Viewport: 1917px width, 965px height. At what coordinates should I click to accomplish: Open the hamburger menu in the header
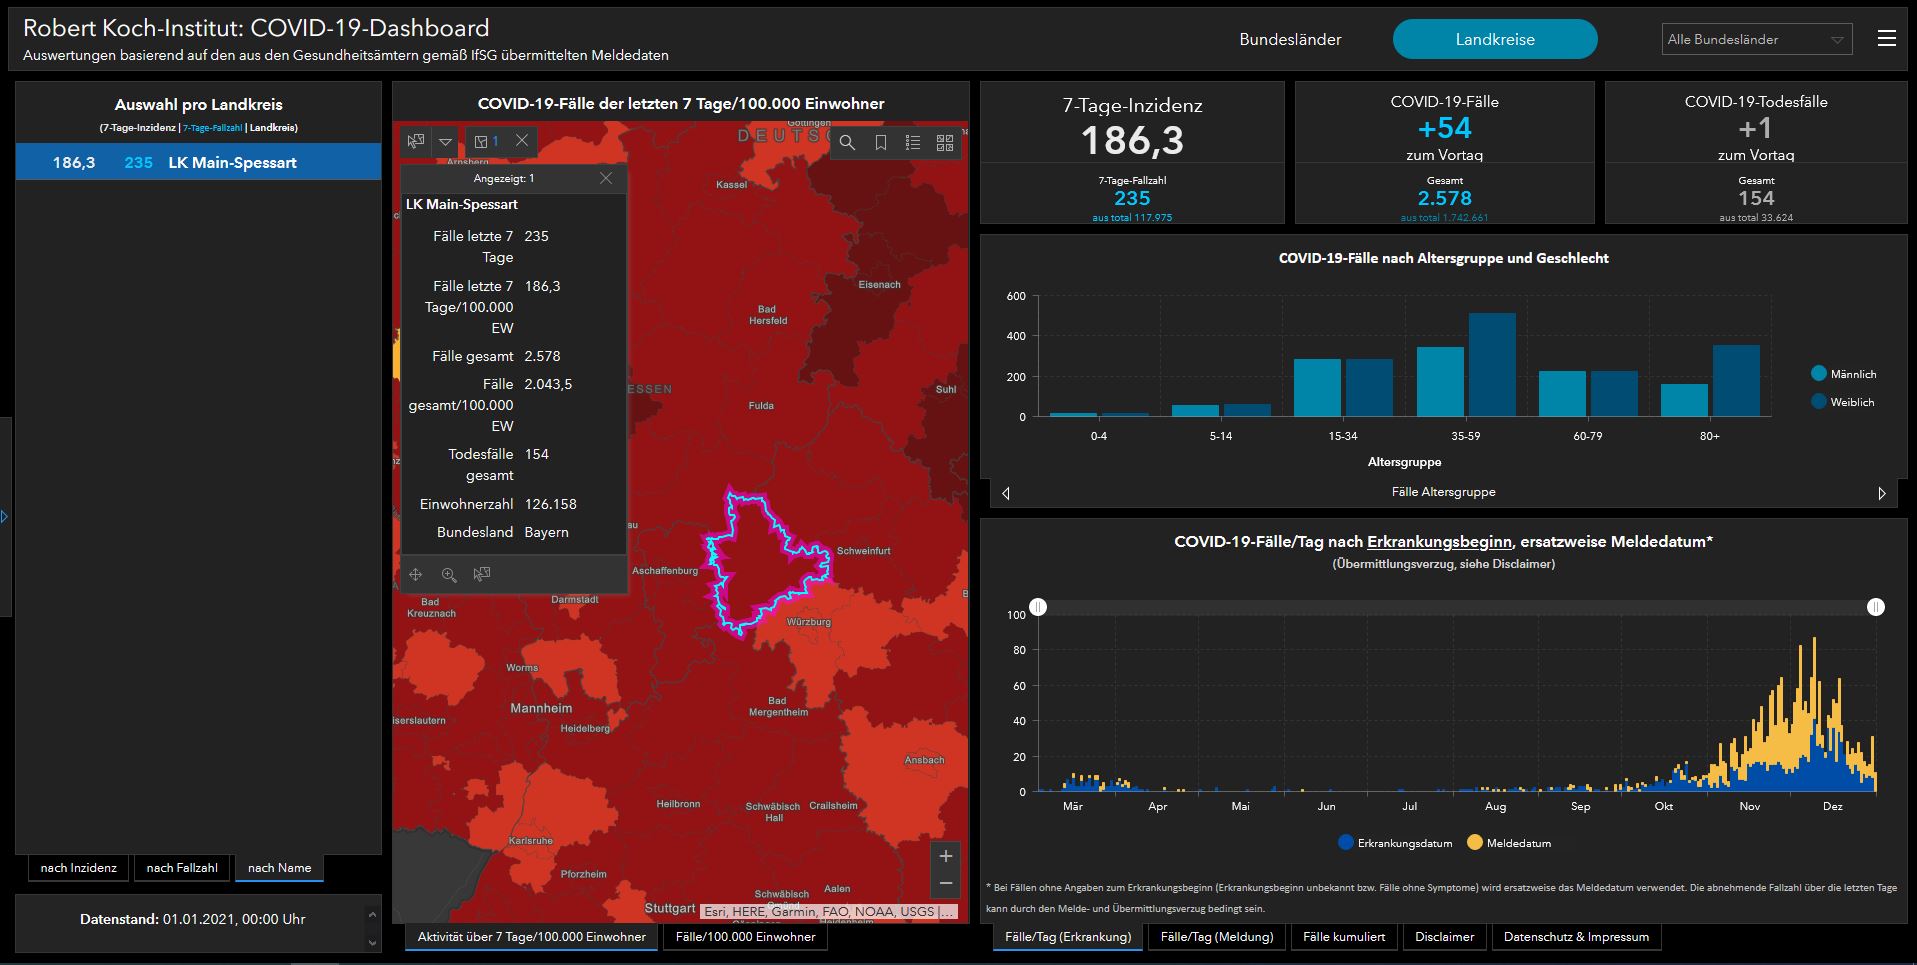(x=1886, y=39)
